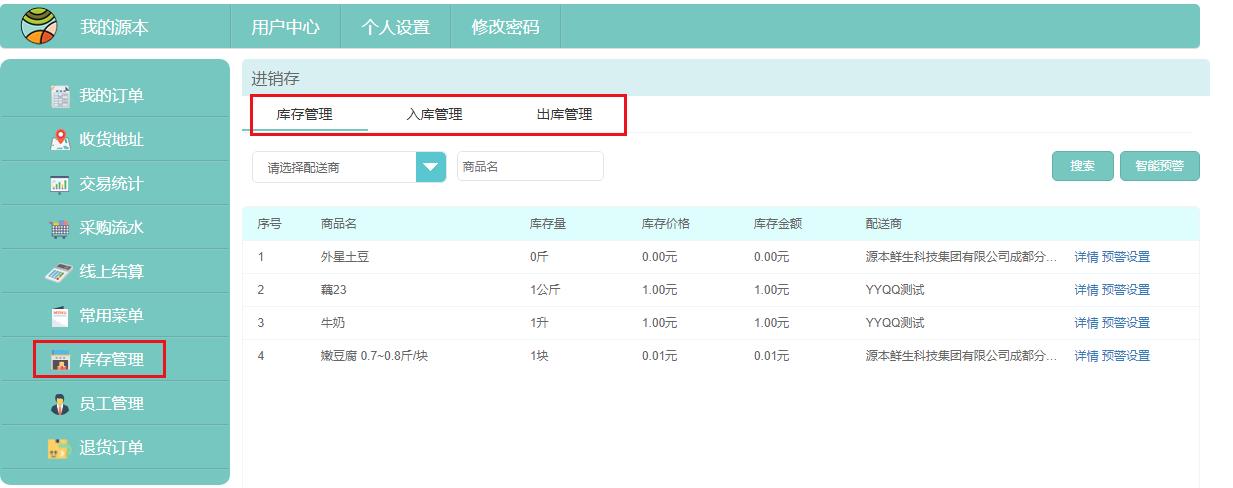Click the 1升 stock quantity cell

click(x=539, y=323)
